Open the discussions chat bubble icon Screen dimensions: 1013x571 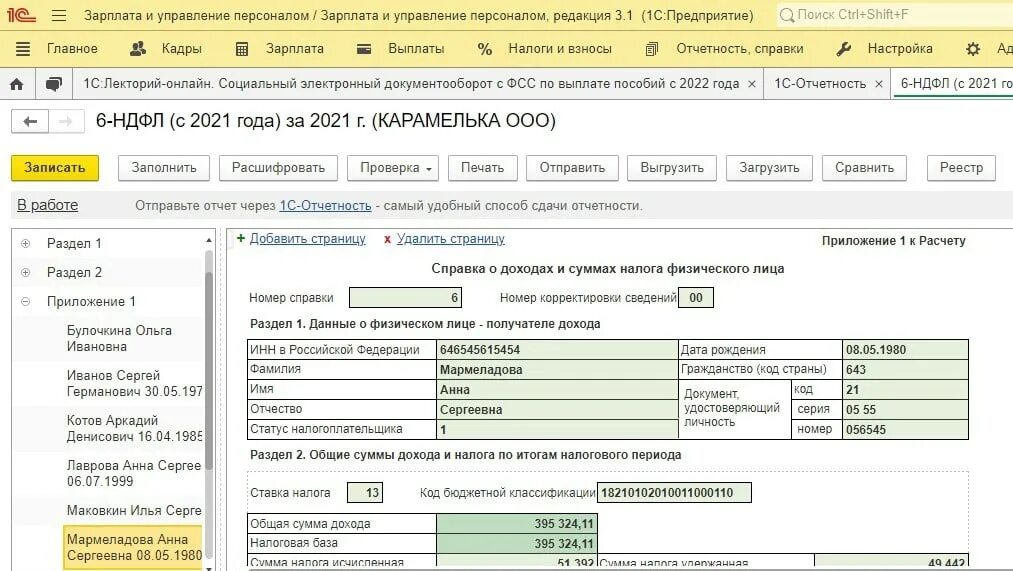point(54,84)
